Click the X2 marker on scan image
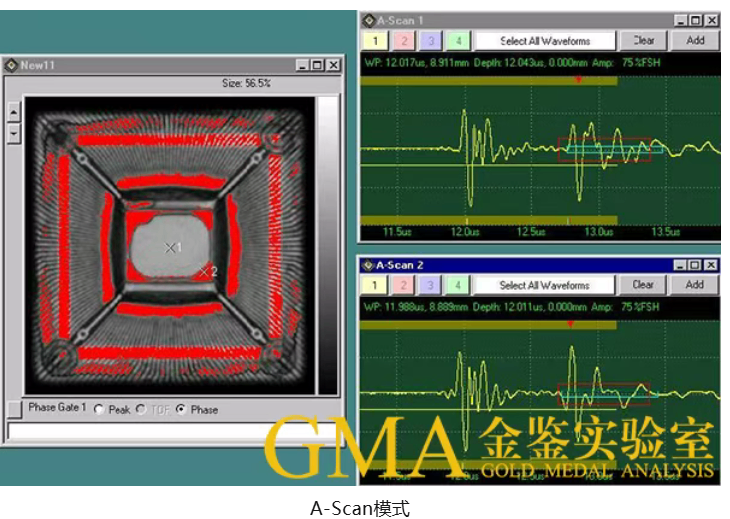 coord(206,270)
